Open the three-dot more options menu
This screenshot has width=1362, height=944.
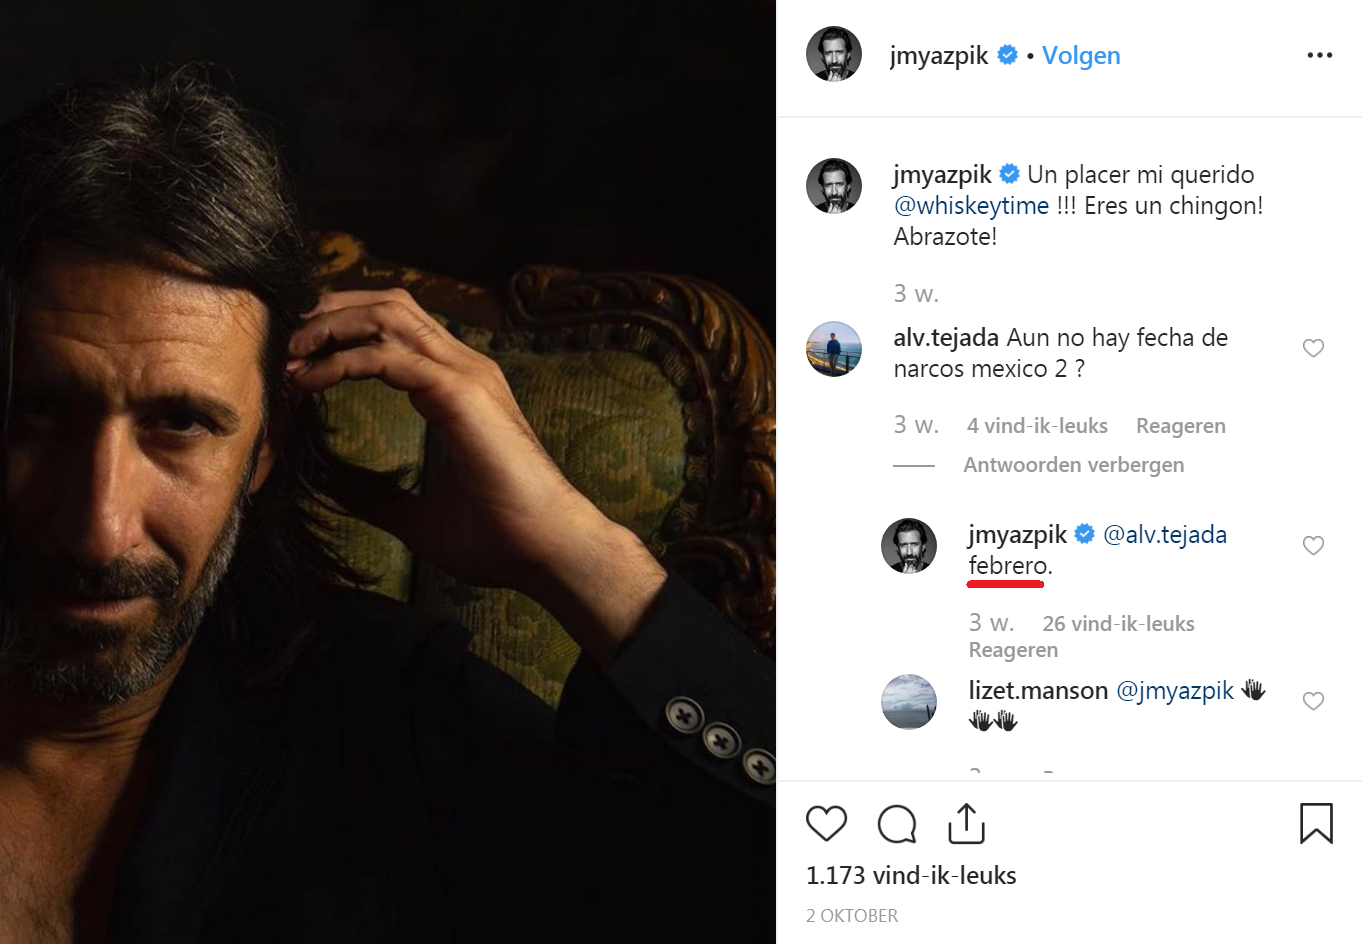[1319, 55]
